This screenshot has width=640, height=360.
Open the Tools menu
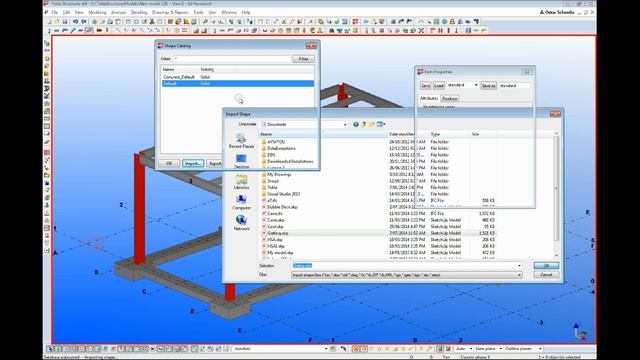pos(198,13)
